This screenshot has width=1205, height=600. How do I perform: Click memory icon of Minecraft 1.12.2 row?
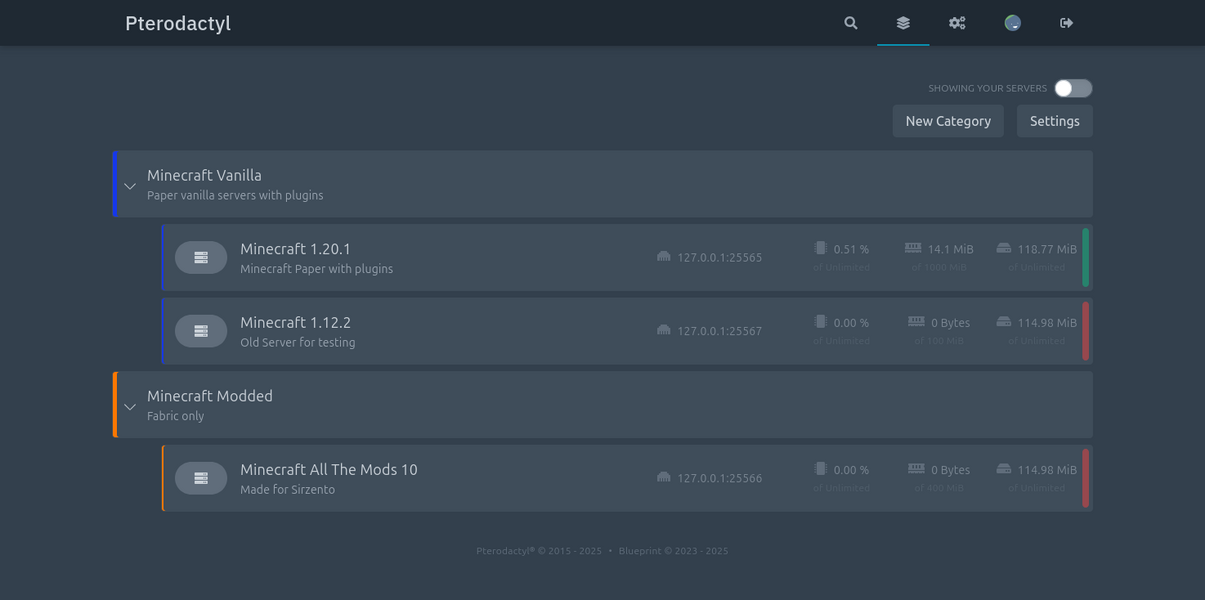click(916, 321)
